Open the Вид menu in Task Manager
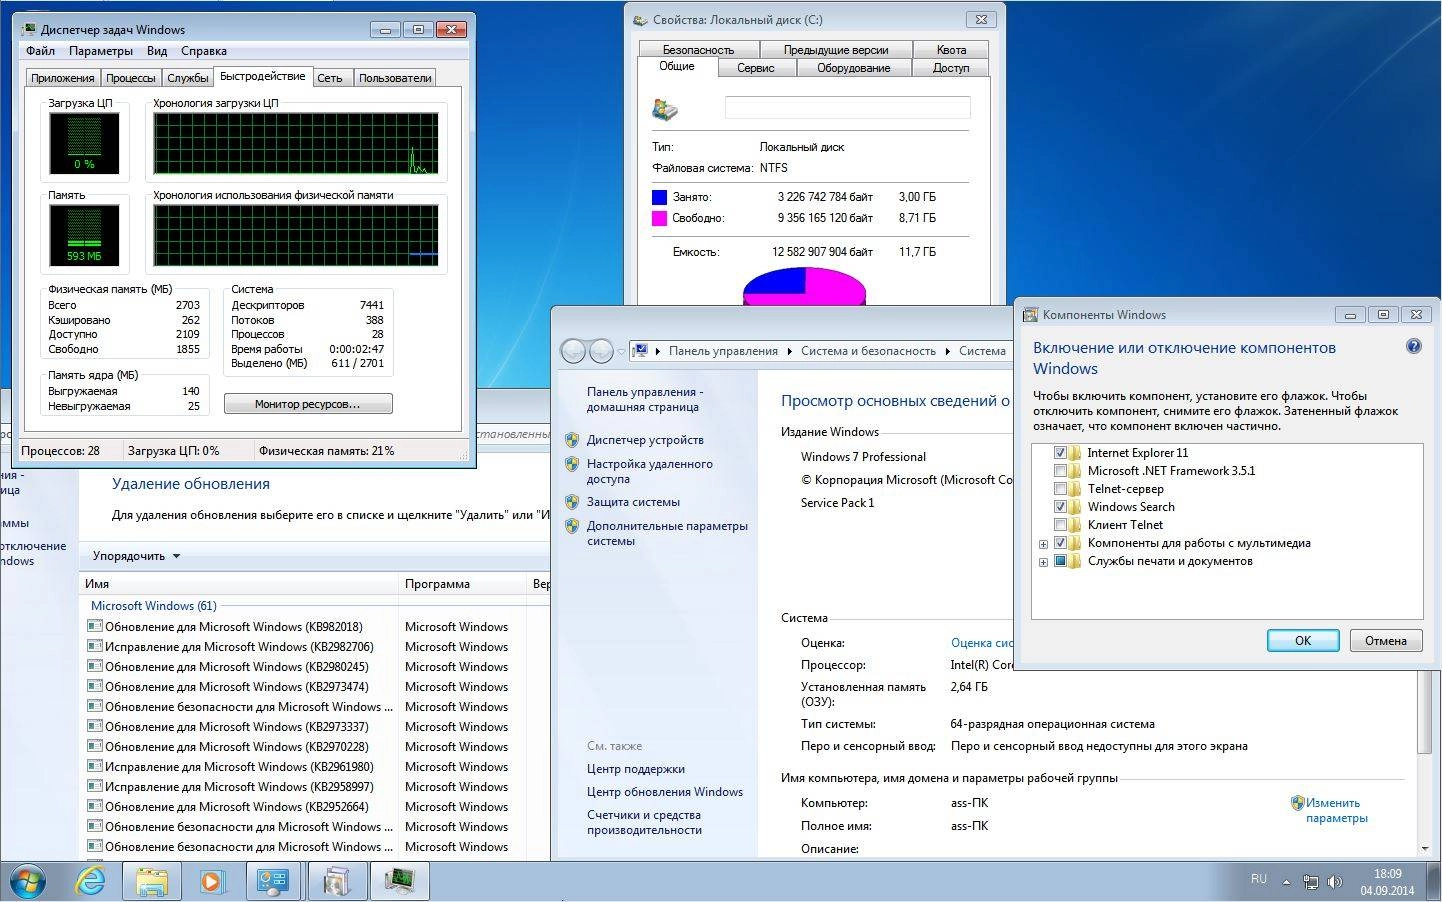Image resolution: width=1442 pixels, height=902 pixels. coord(157,51)
